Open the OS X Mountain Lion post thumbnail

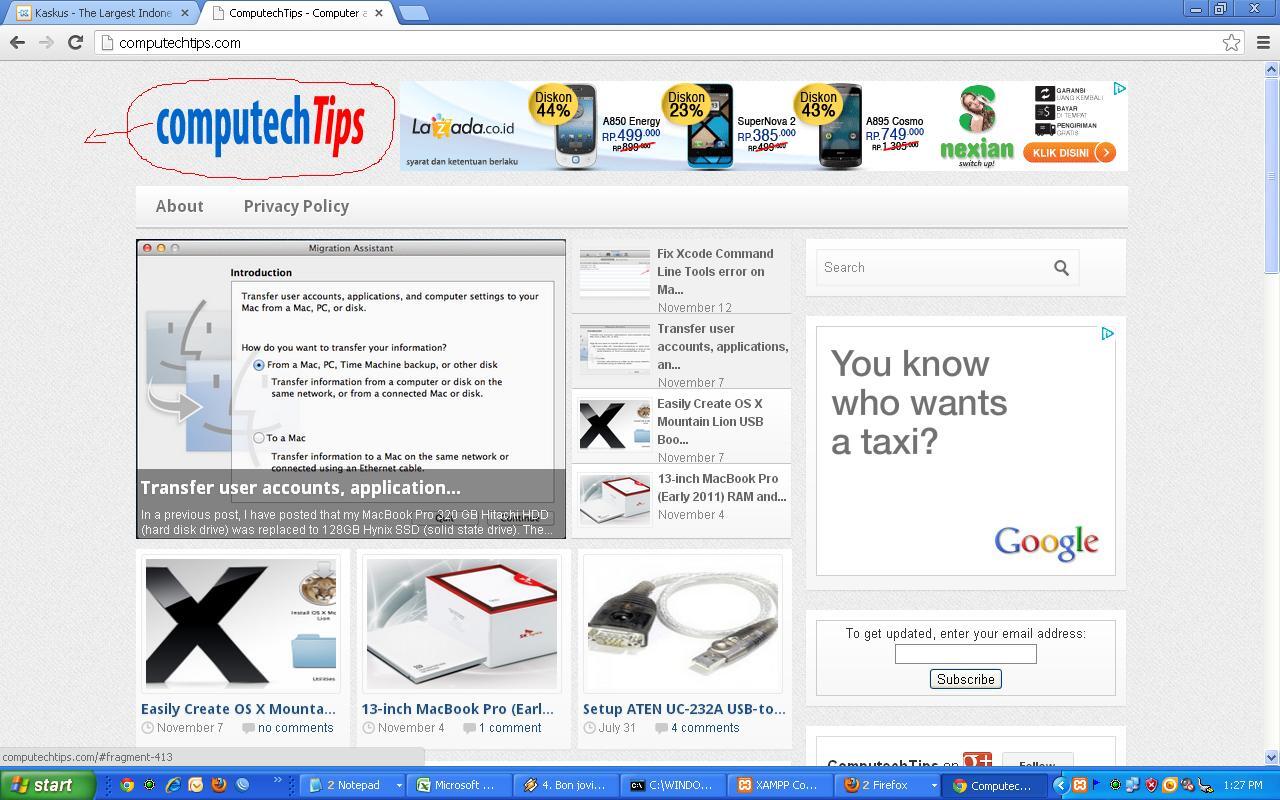[x=241, y=624]
